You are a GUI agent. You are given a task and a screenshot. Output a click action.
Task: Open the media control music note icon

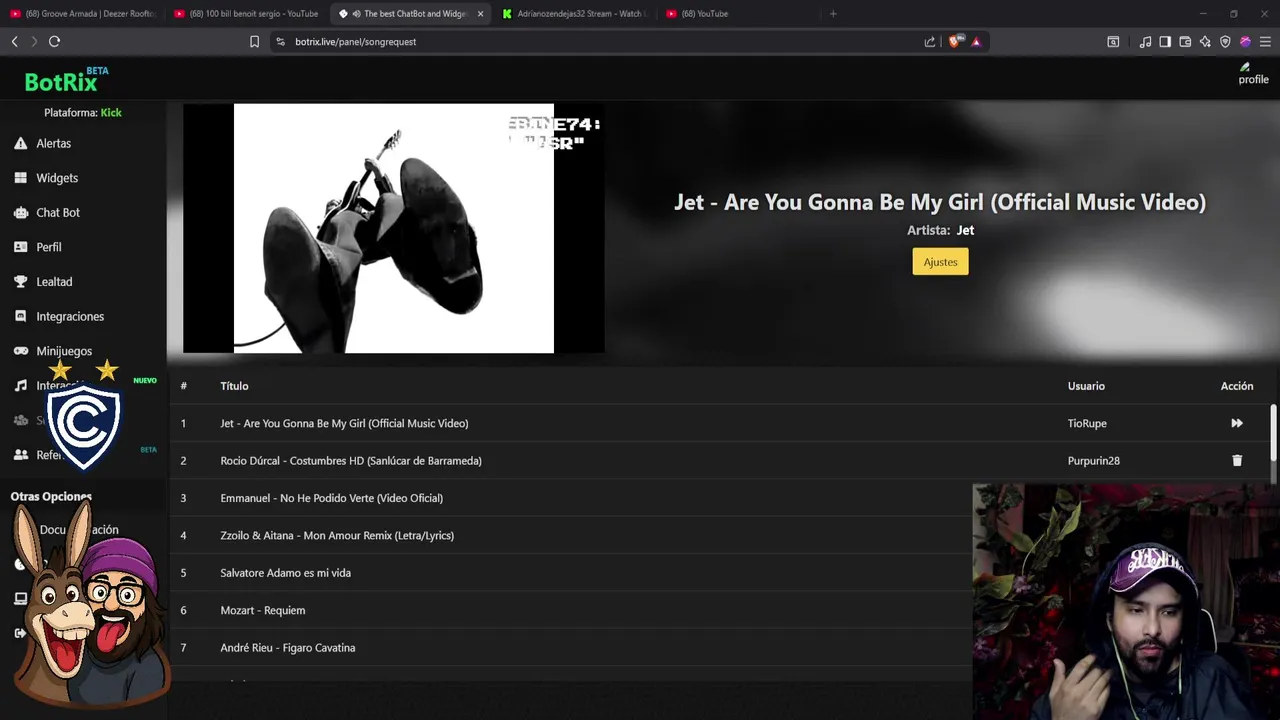tap(1145, 42)
